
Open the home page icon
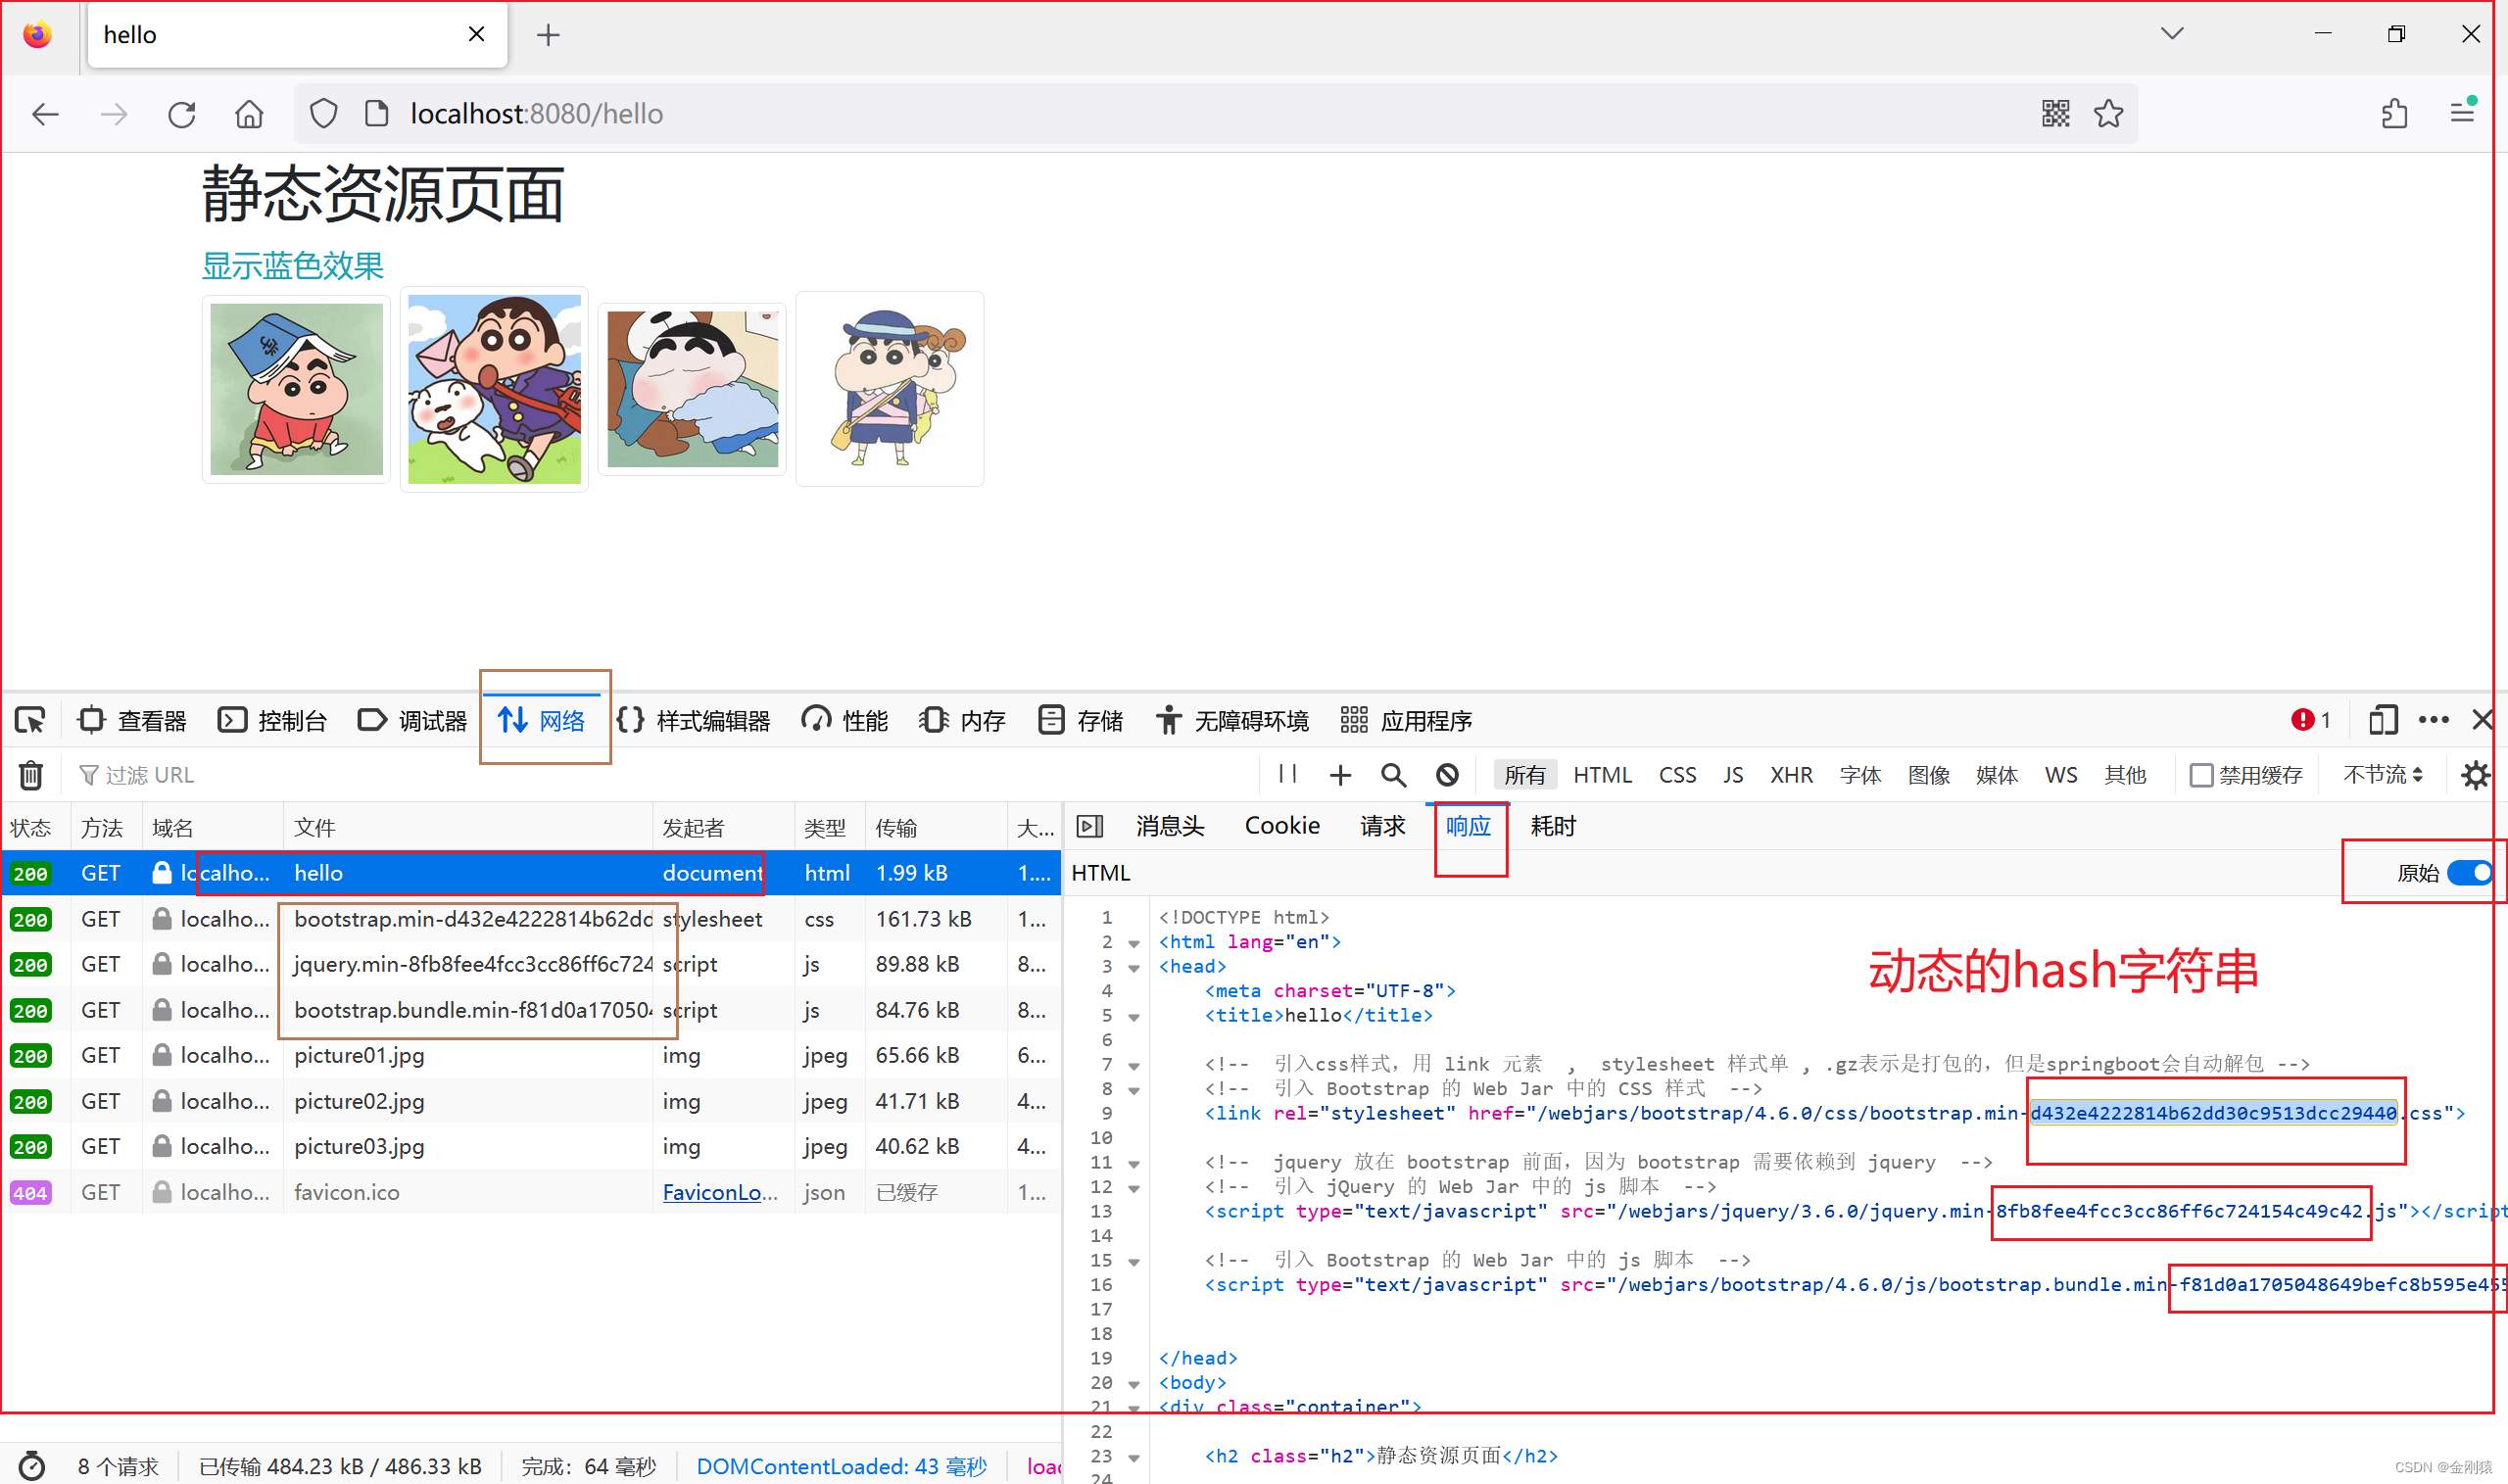coord(249,114)
